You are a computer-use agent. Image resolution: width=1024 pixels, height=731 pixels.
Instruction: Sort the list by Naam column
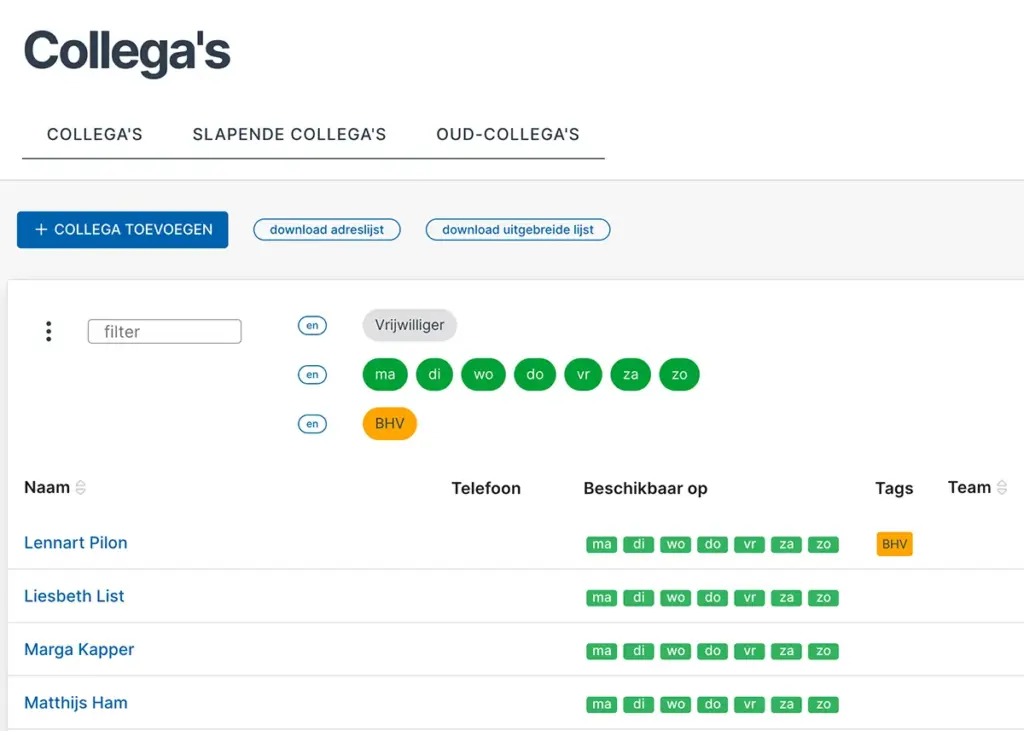coord(81,488)
